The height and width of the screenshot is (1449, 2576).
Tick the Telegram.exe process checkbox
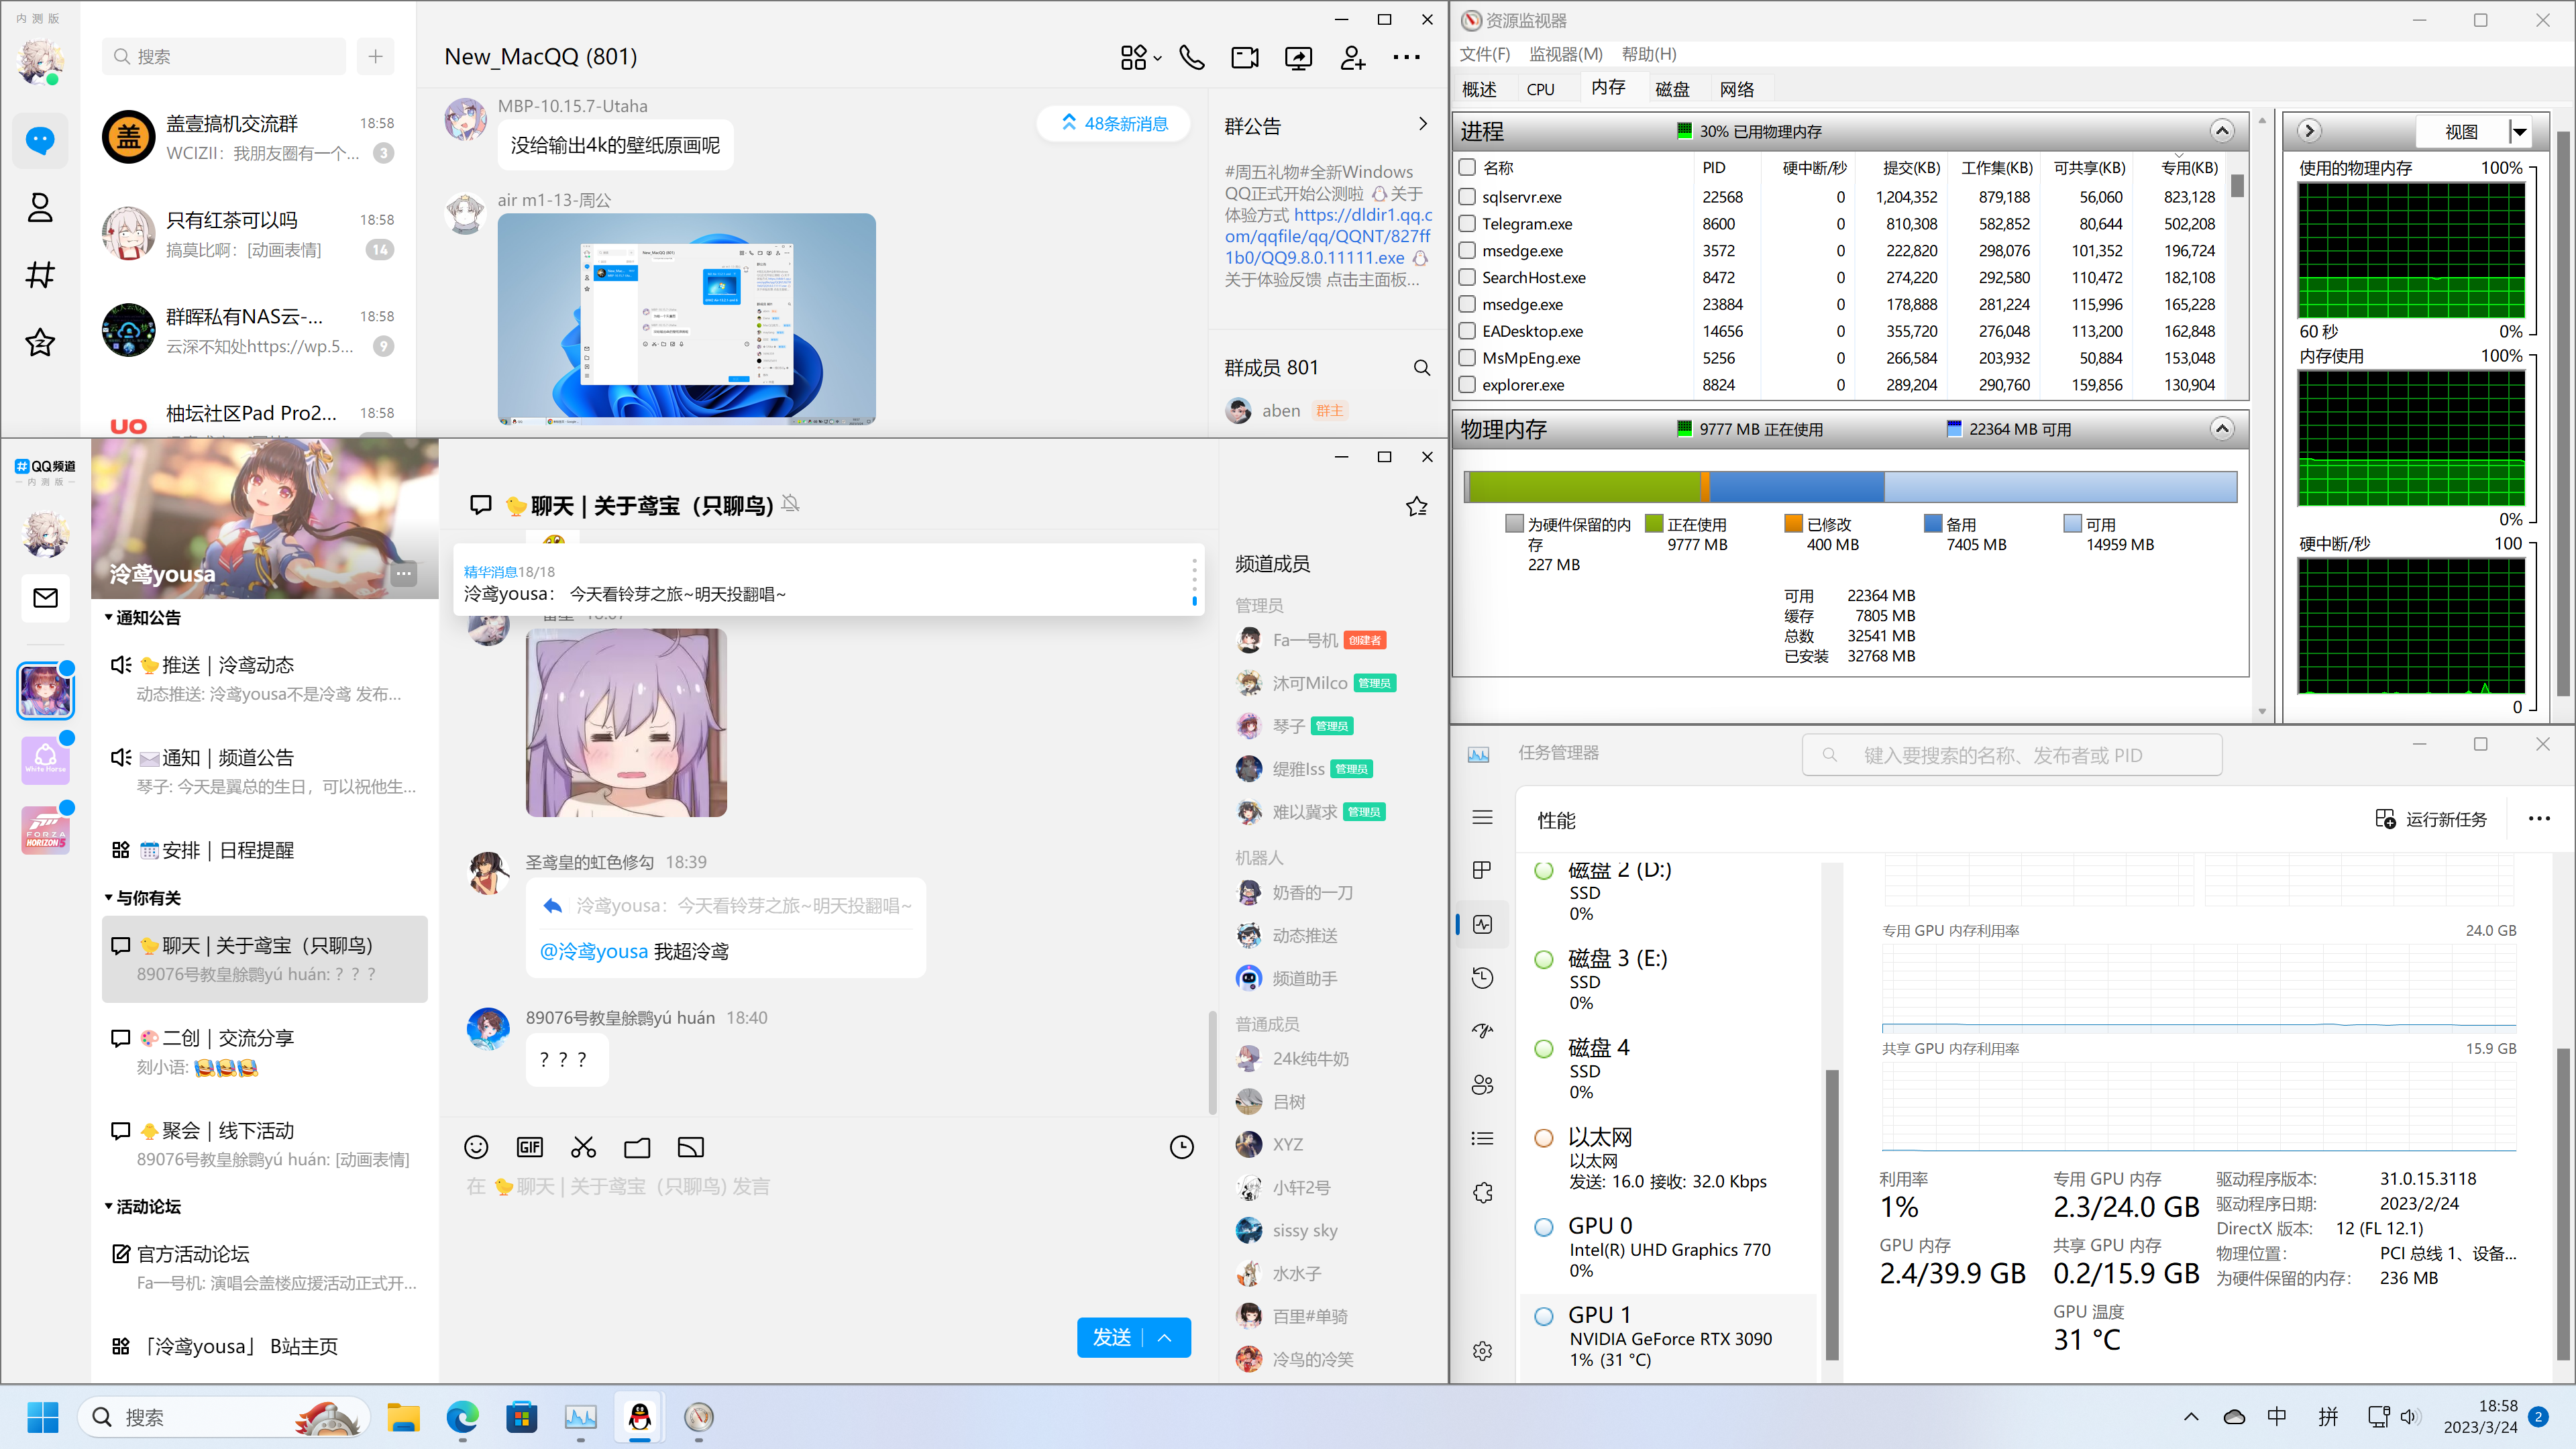pyautogui.click(x=1467, y=224)
